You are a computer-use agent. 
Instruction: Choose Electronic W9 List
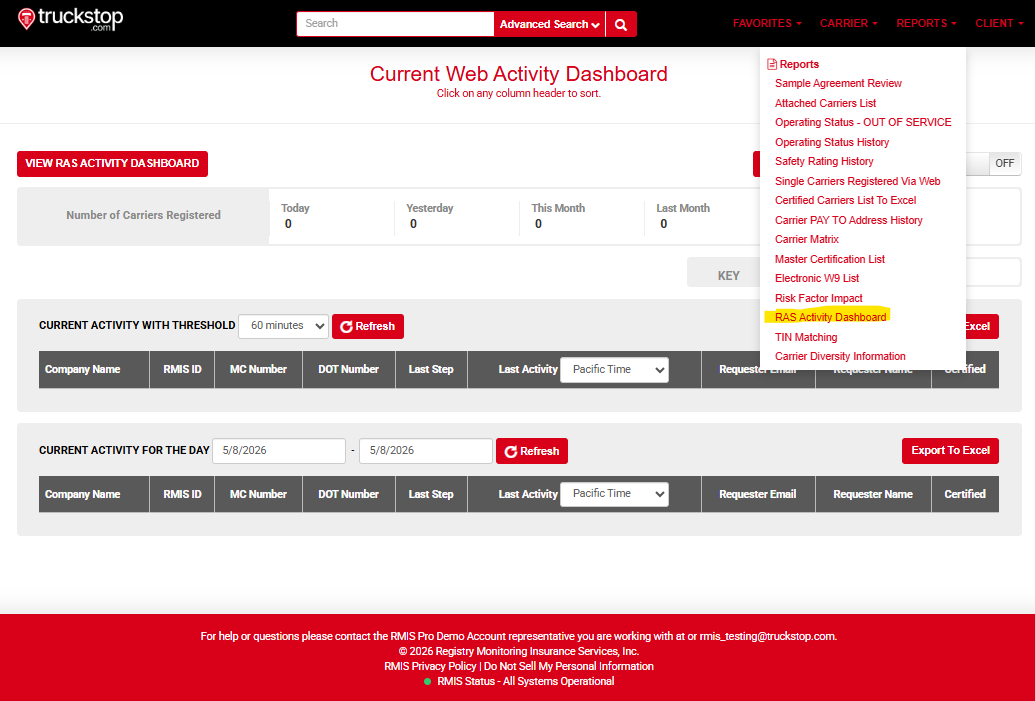point(817,278)
